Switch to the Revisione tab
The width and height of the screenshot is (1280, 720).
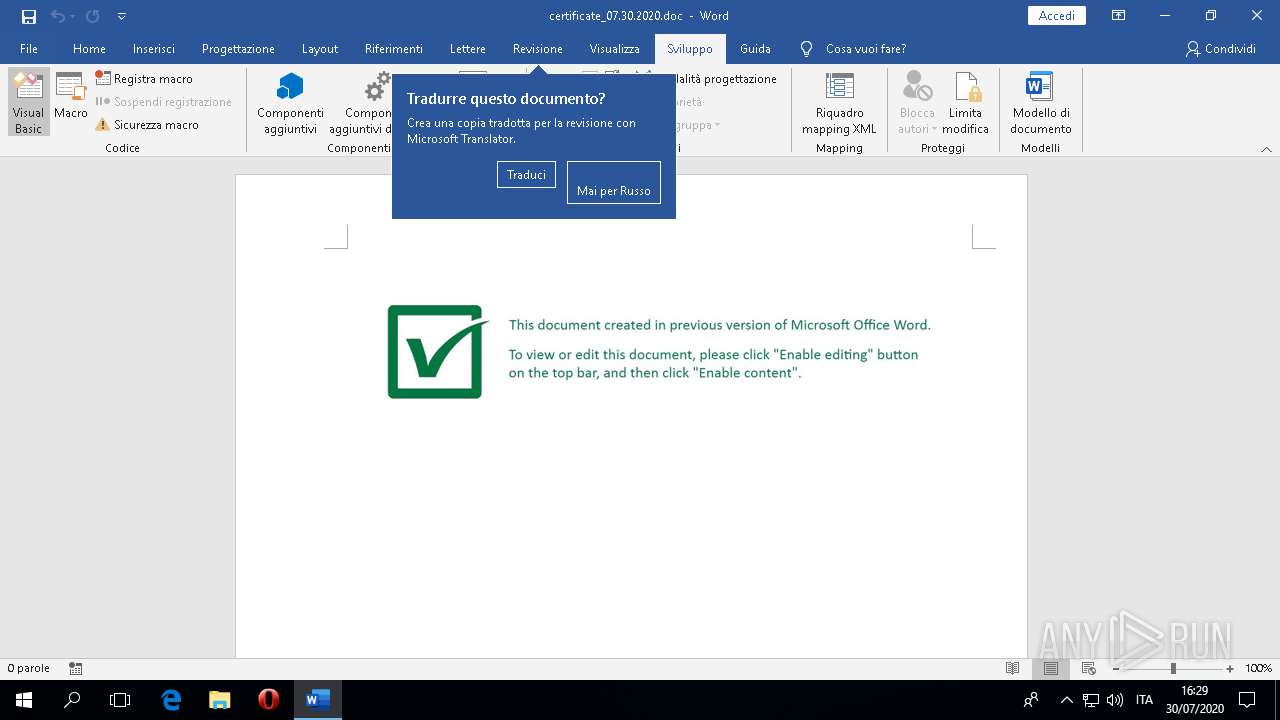tap(538, 49)
